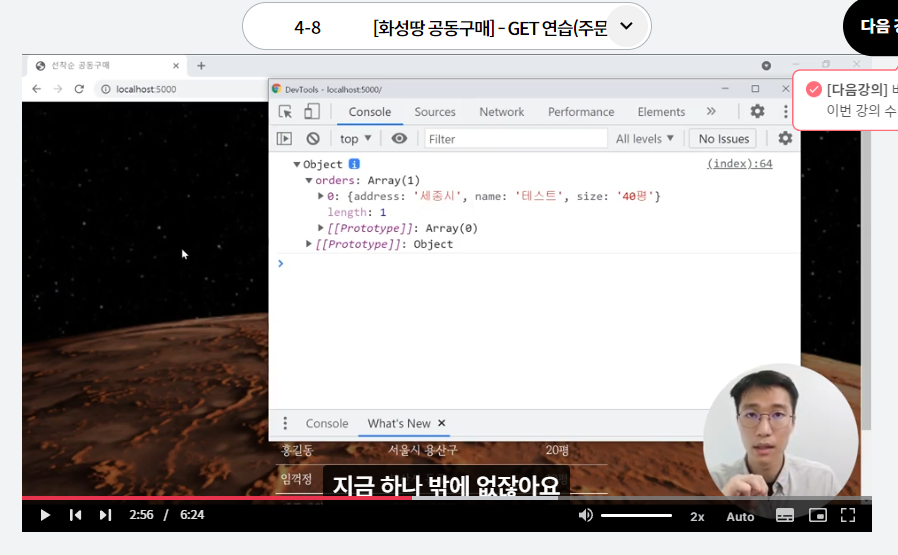This screenshot has height=555, width=898.
Task: Open drawer three-dot menu
Action: (x=285, y=423)
